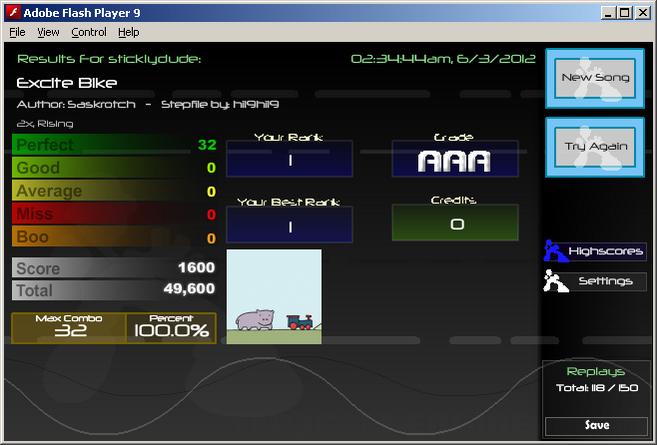Click the Your Best Rank box
This screenshot has height=445, width=657.
[x=290, y=225]
